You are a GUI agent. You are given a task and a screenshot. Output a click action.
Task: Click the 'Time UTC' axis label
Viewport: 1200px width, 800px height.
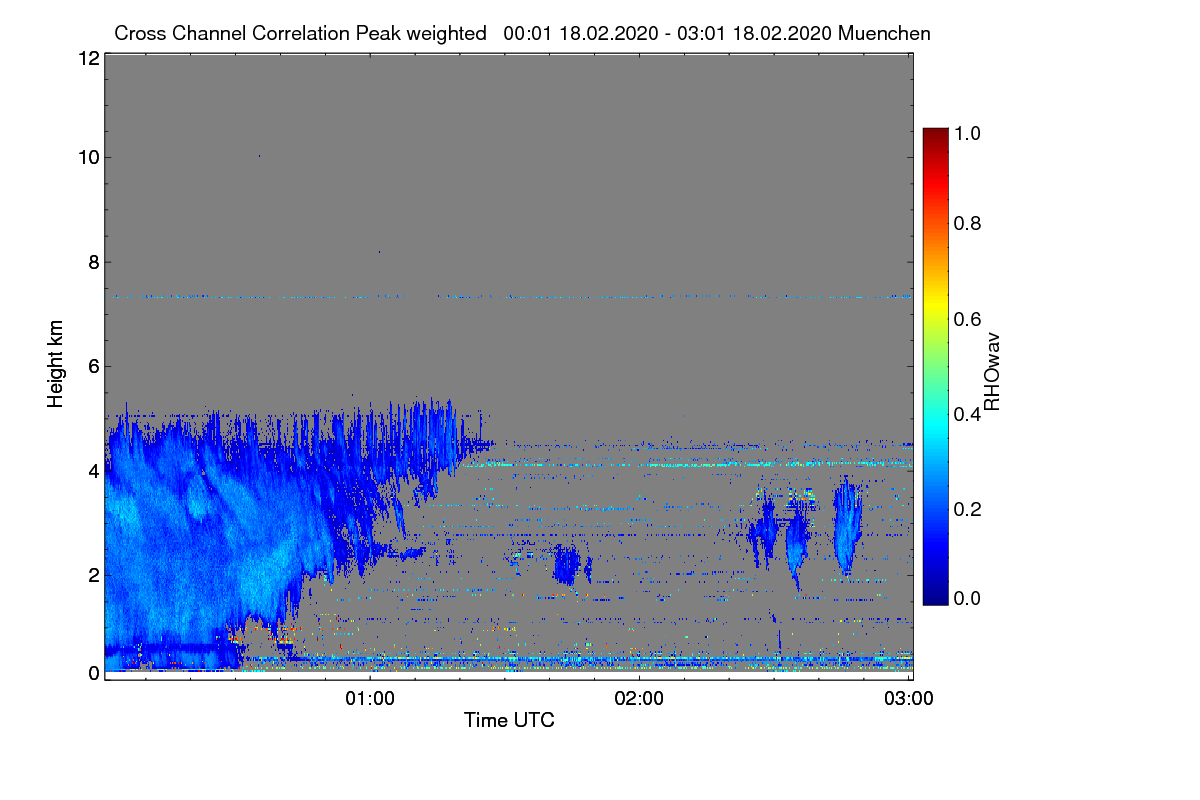pos(509,719)
